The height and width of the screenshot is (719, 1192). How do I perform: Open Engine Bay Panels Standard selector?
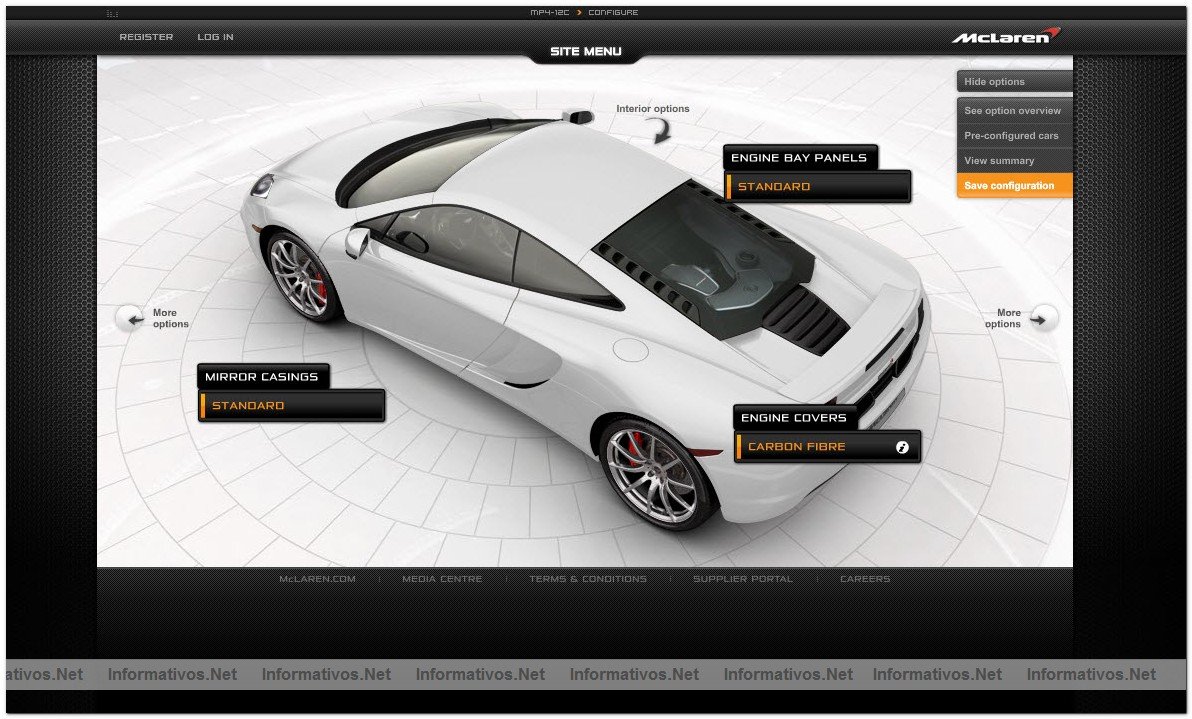[x=818, y=186]
